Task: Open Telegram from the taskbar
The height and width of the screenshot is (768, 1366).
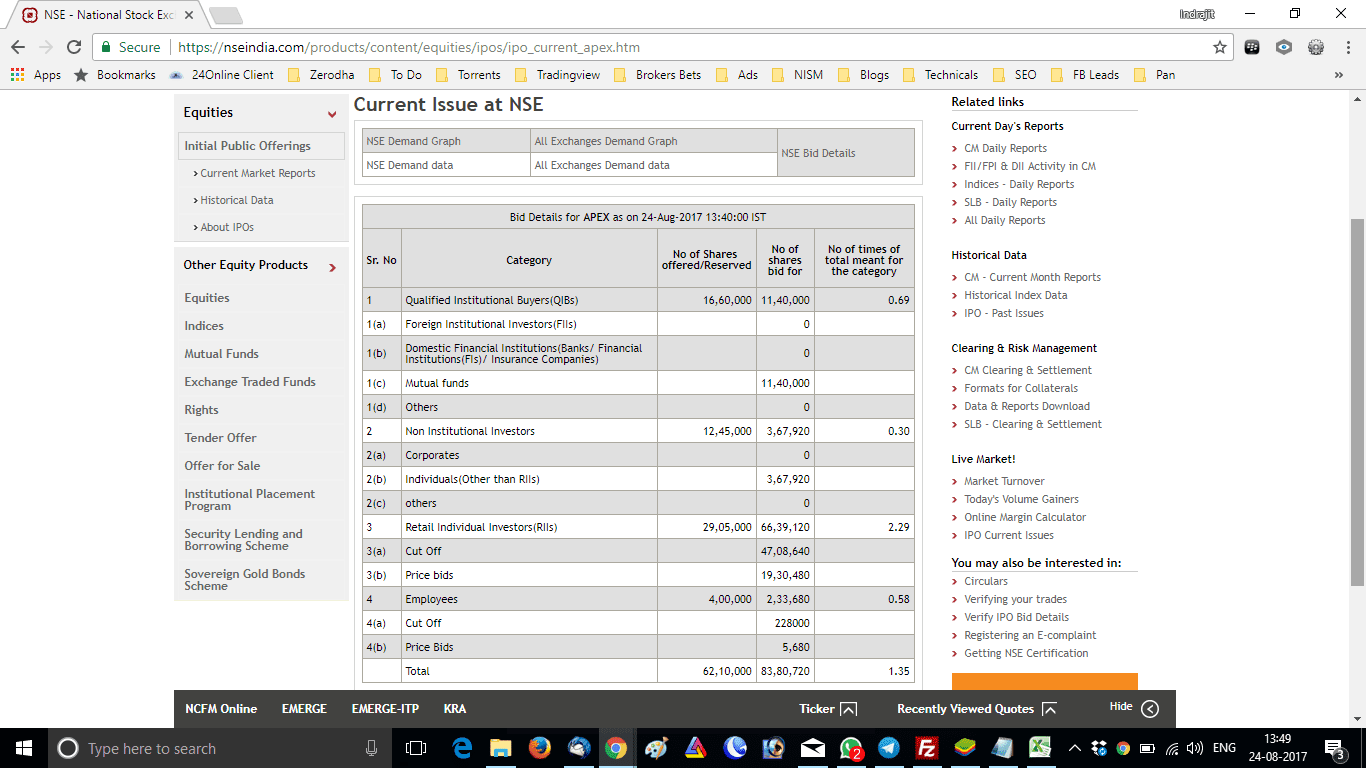Action: (x=889, y=748)
